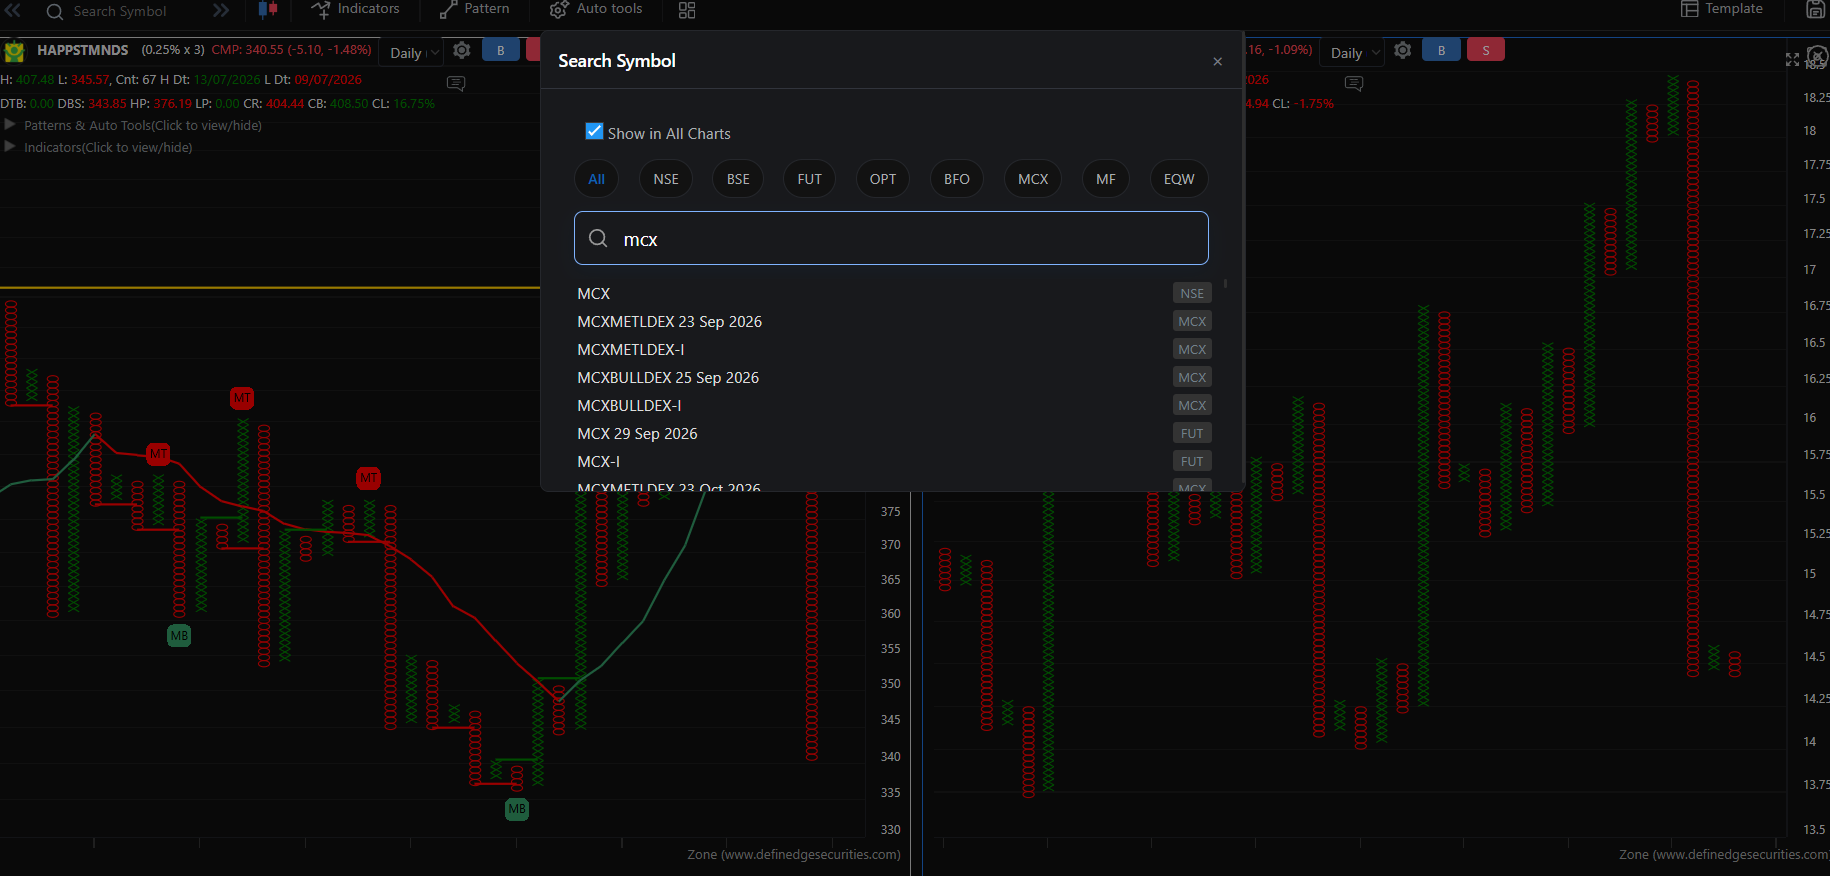1830x876 pixels.
Task: Open the Pattern menu in the toolbar
Action: point(475,9)
